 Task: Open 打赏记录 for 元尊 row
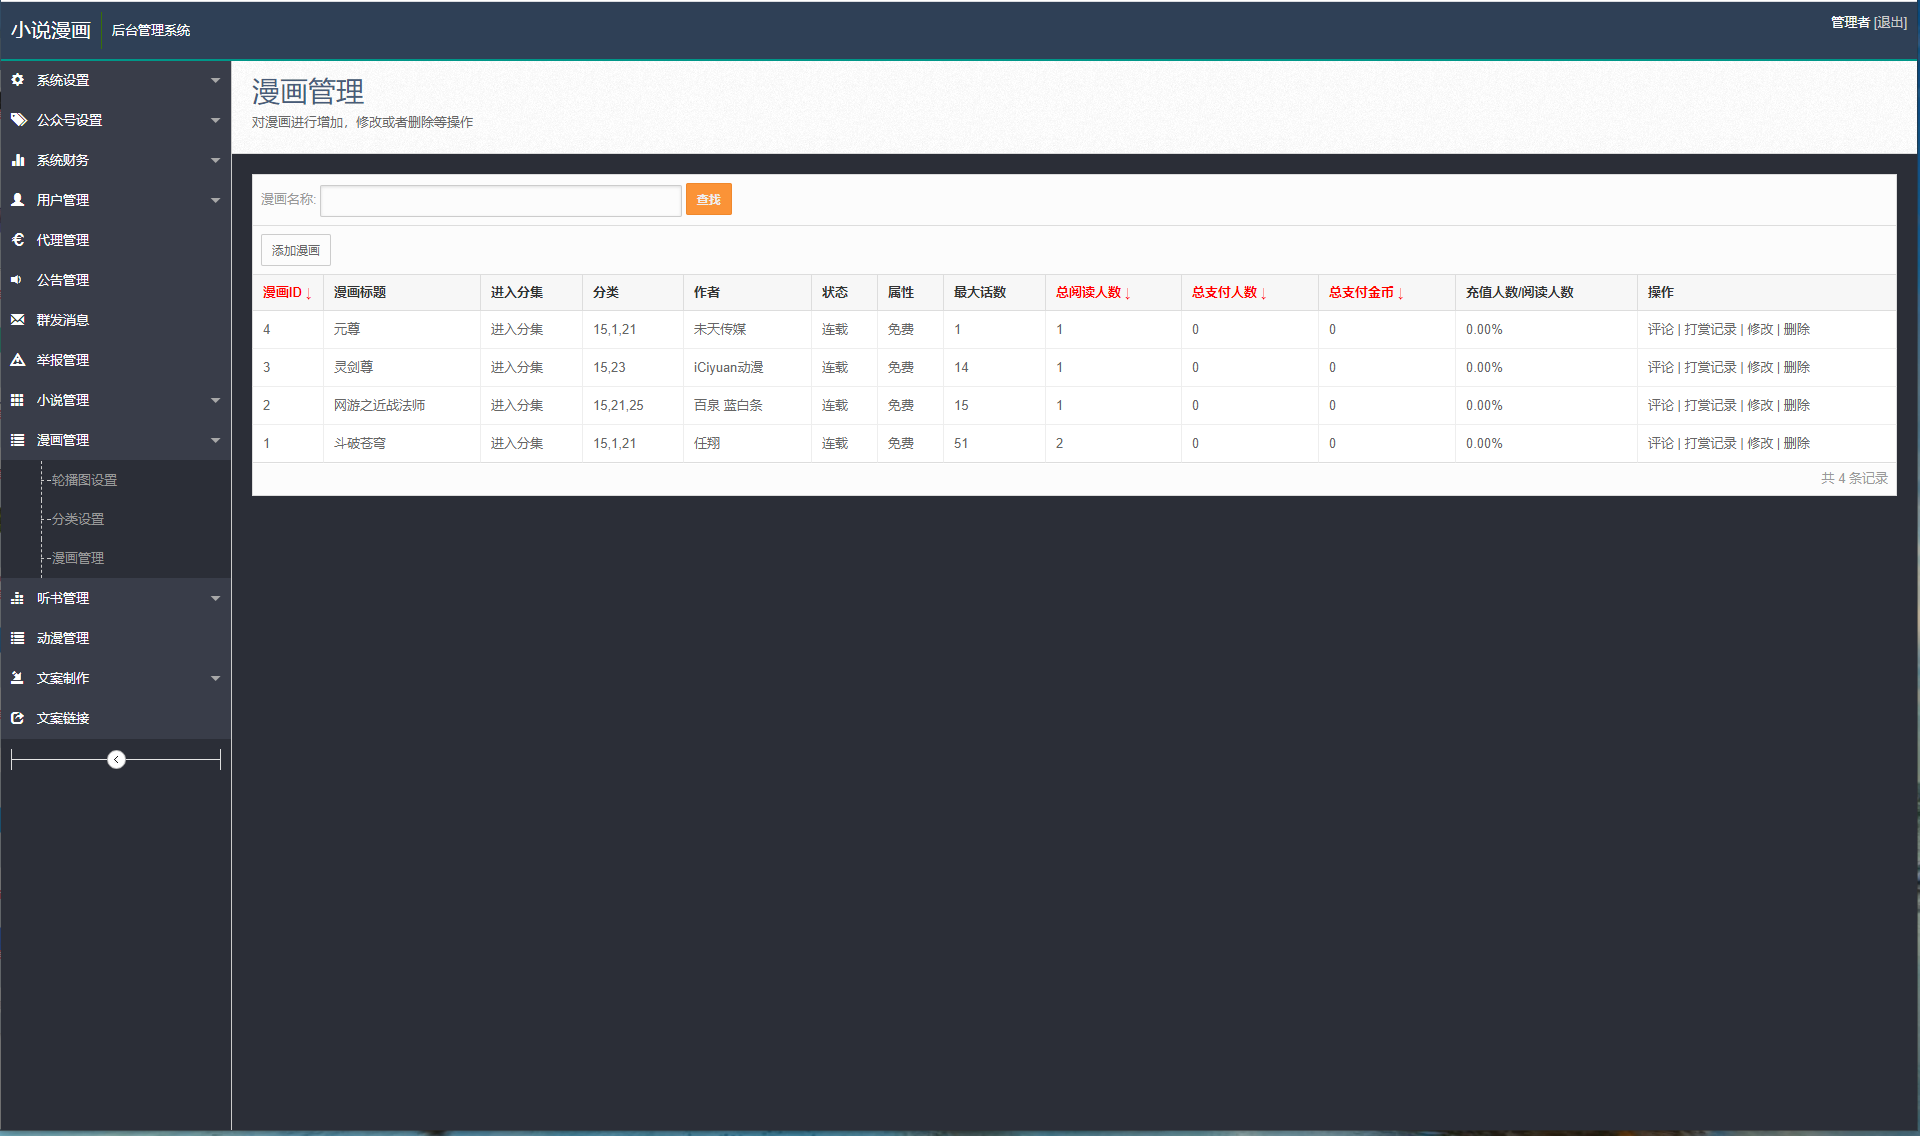1710,329
